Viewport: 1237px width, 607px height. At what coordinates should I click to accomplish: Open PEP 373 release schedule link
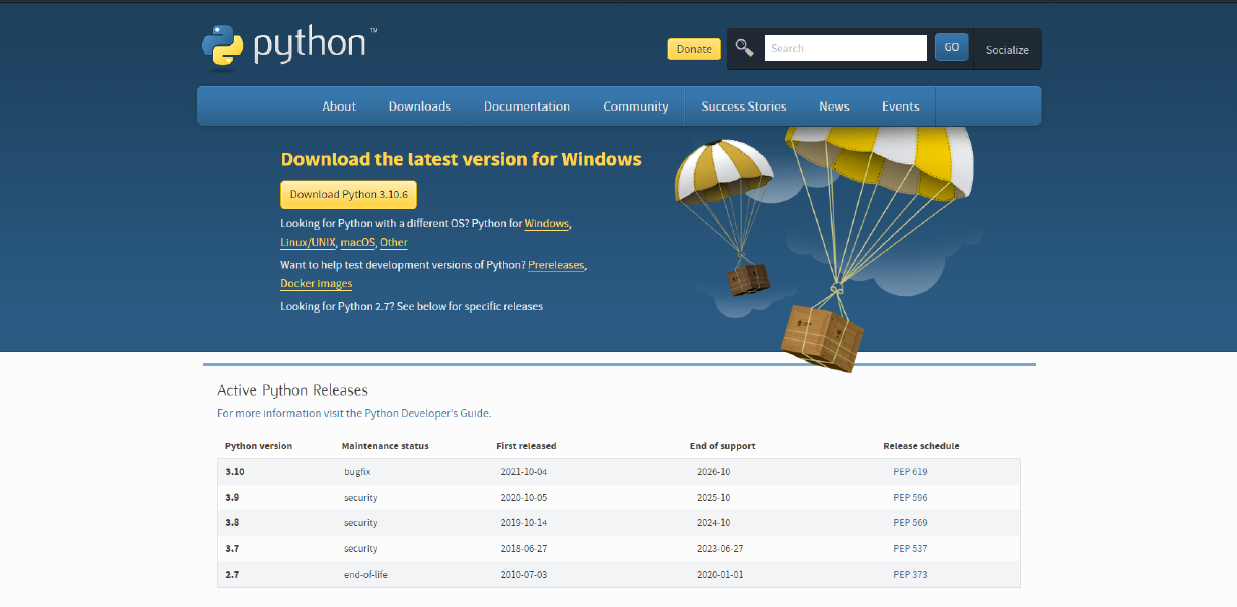(911, 574)
